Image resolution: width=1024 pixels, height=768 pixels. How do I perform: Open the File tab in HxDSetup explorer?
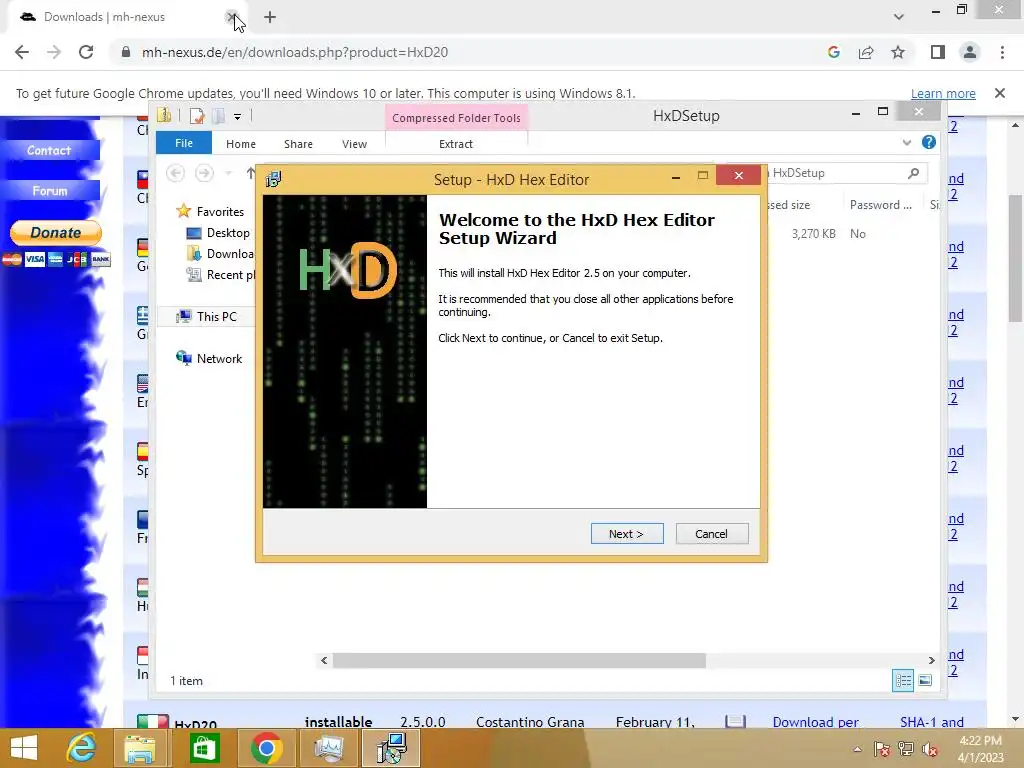[184, 143]
